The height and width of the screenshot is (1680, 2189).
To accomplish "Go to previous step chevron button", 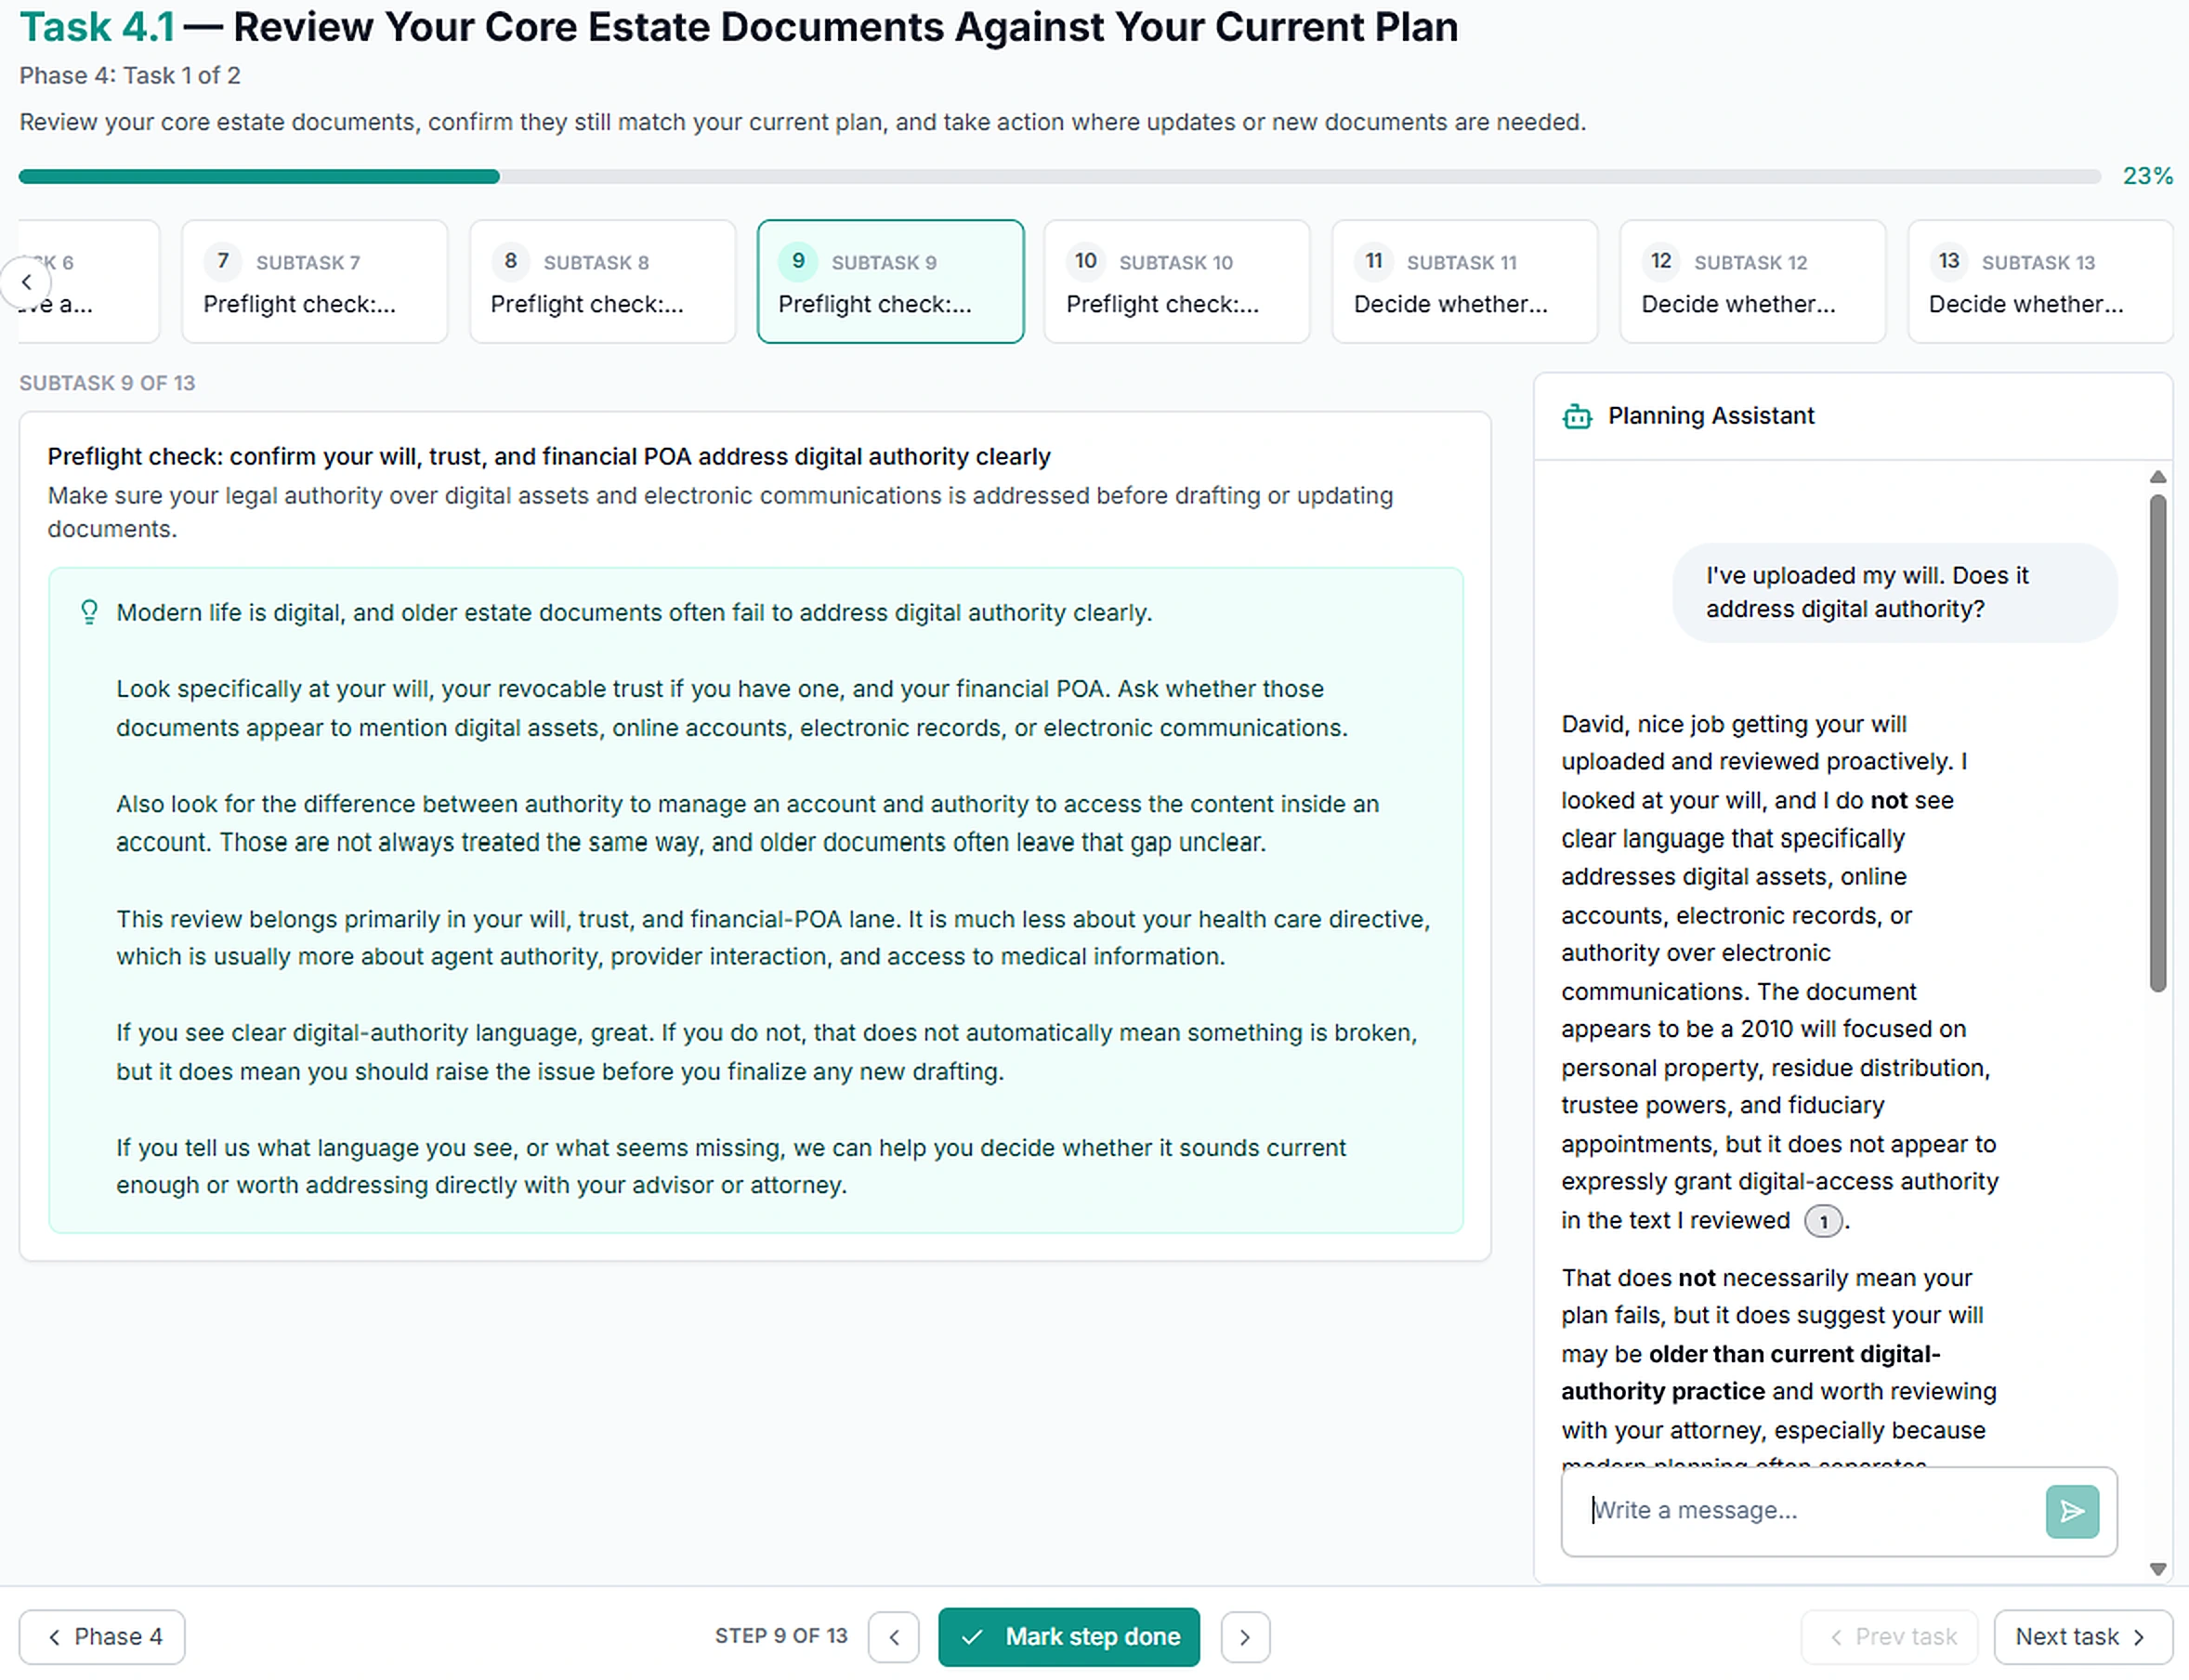I will 894,1637.
